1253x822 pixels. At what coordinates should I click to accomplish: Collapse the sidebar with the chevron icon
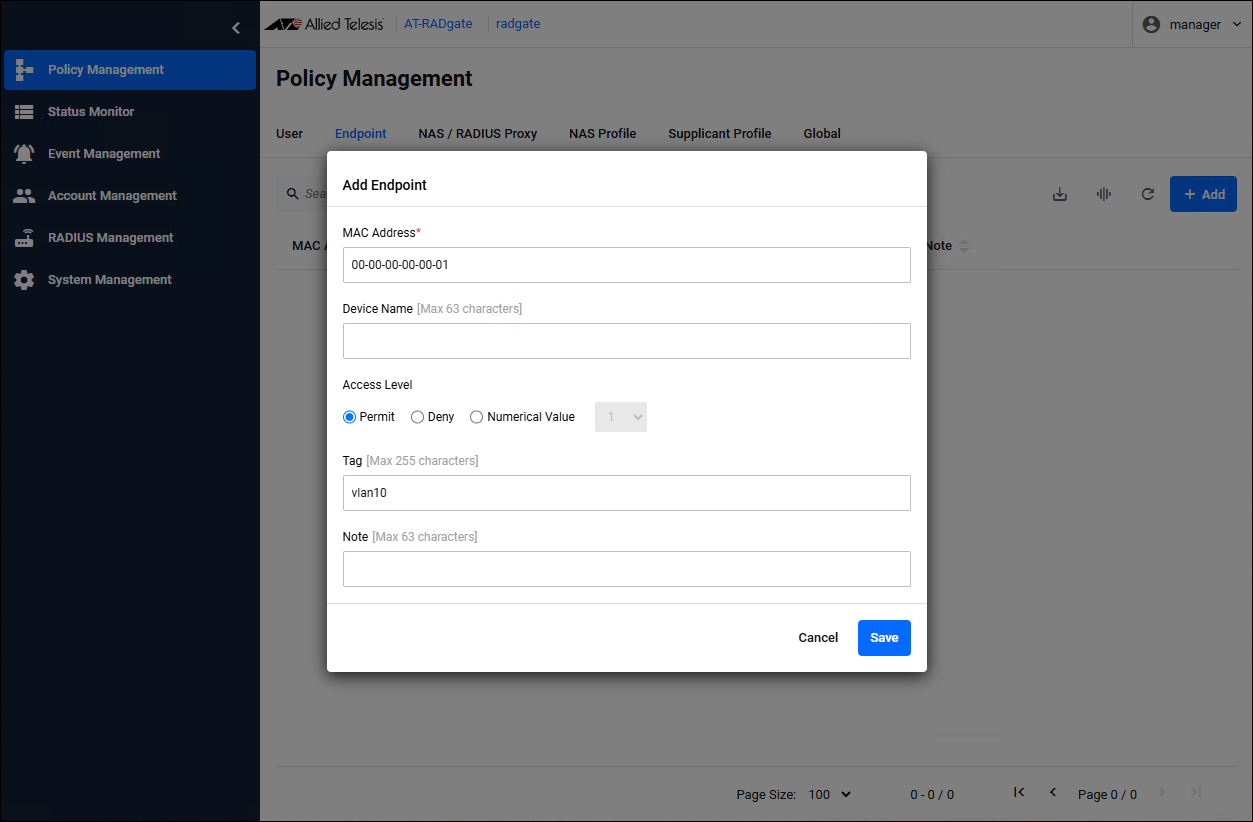pos(236,28)
